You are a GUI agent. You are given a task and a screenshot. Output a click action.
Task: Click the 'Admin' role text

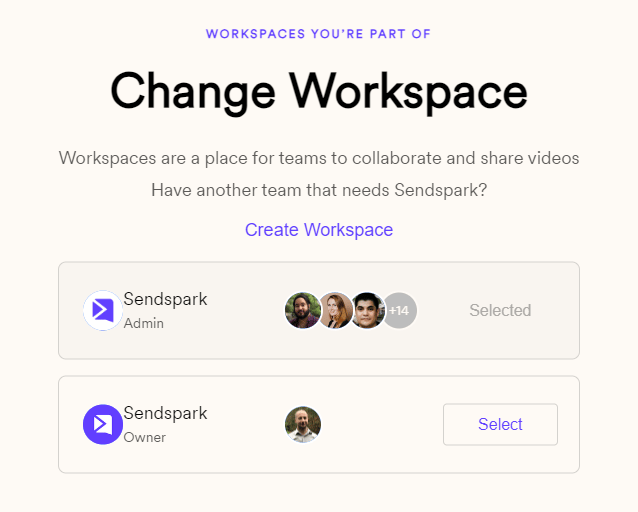[144, 323]
